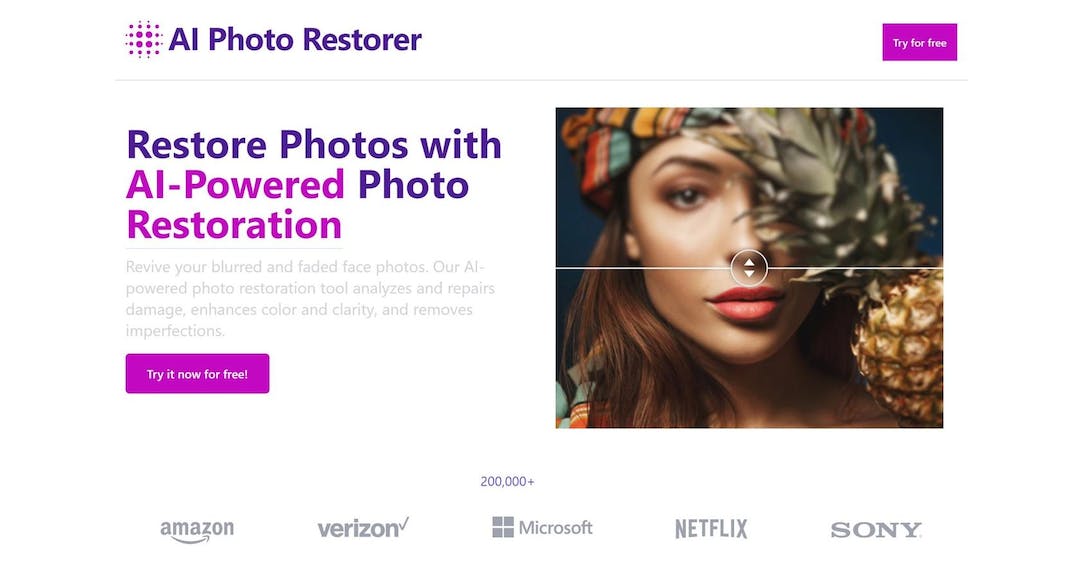Click the Restore Photos with headline
This screenshot has width=1080, height=563.
314,145
